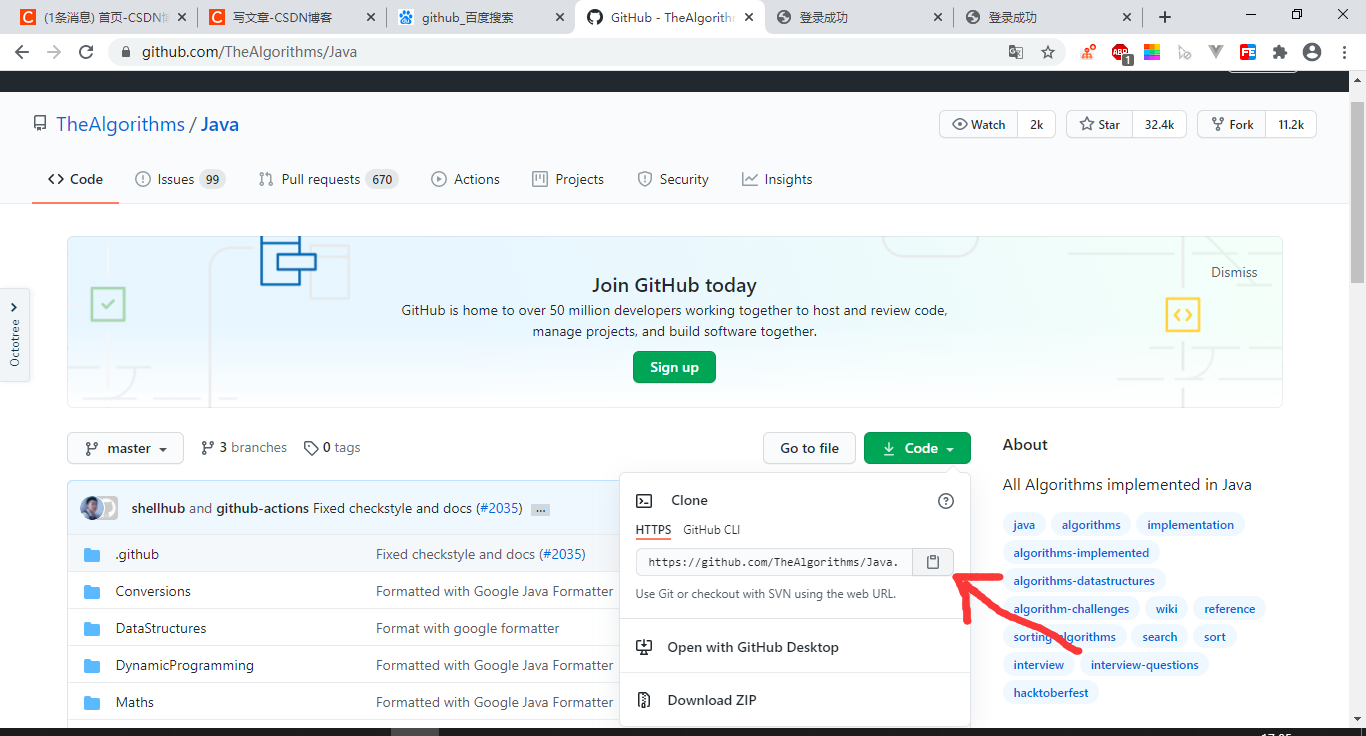Open the Adblock Plus extension icon
This screenshot has width=1366, height=736.
[x=1121, y=53]
